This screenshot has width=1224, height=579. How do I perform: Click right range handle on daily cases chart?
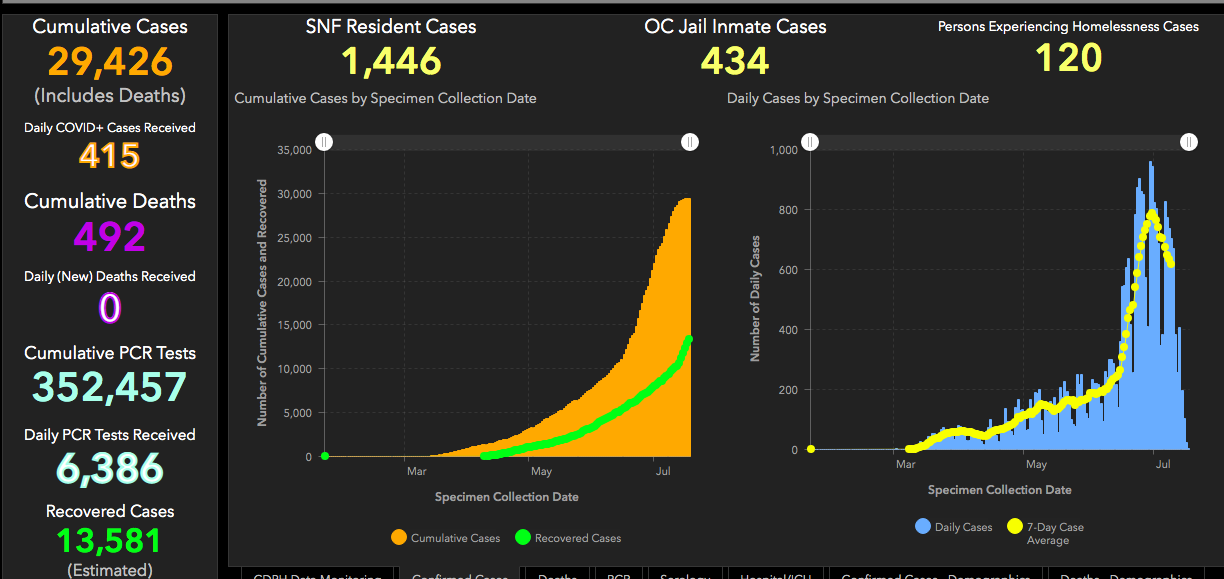[x=1188, y=142]
